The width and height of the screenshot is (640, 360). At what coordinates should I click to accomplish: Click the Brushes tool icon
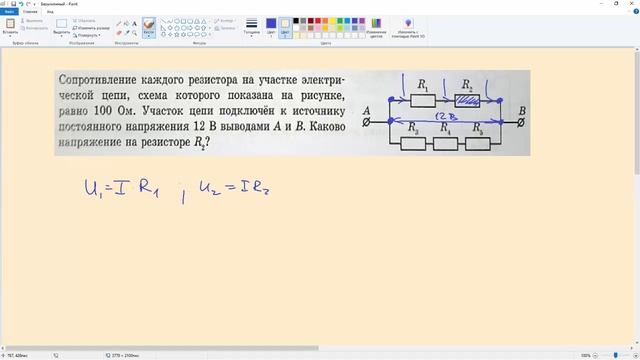tap(149, 24)
